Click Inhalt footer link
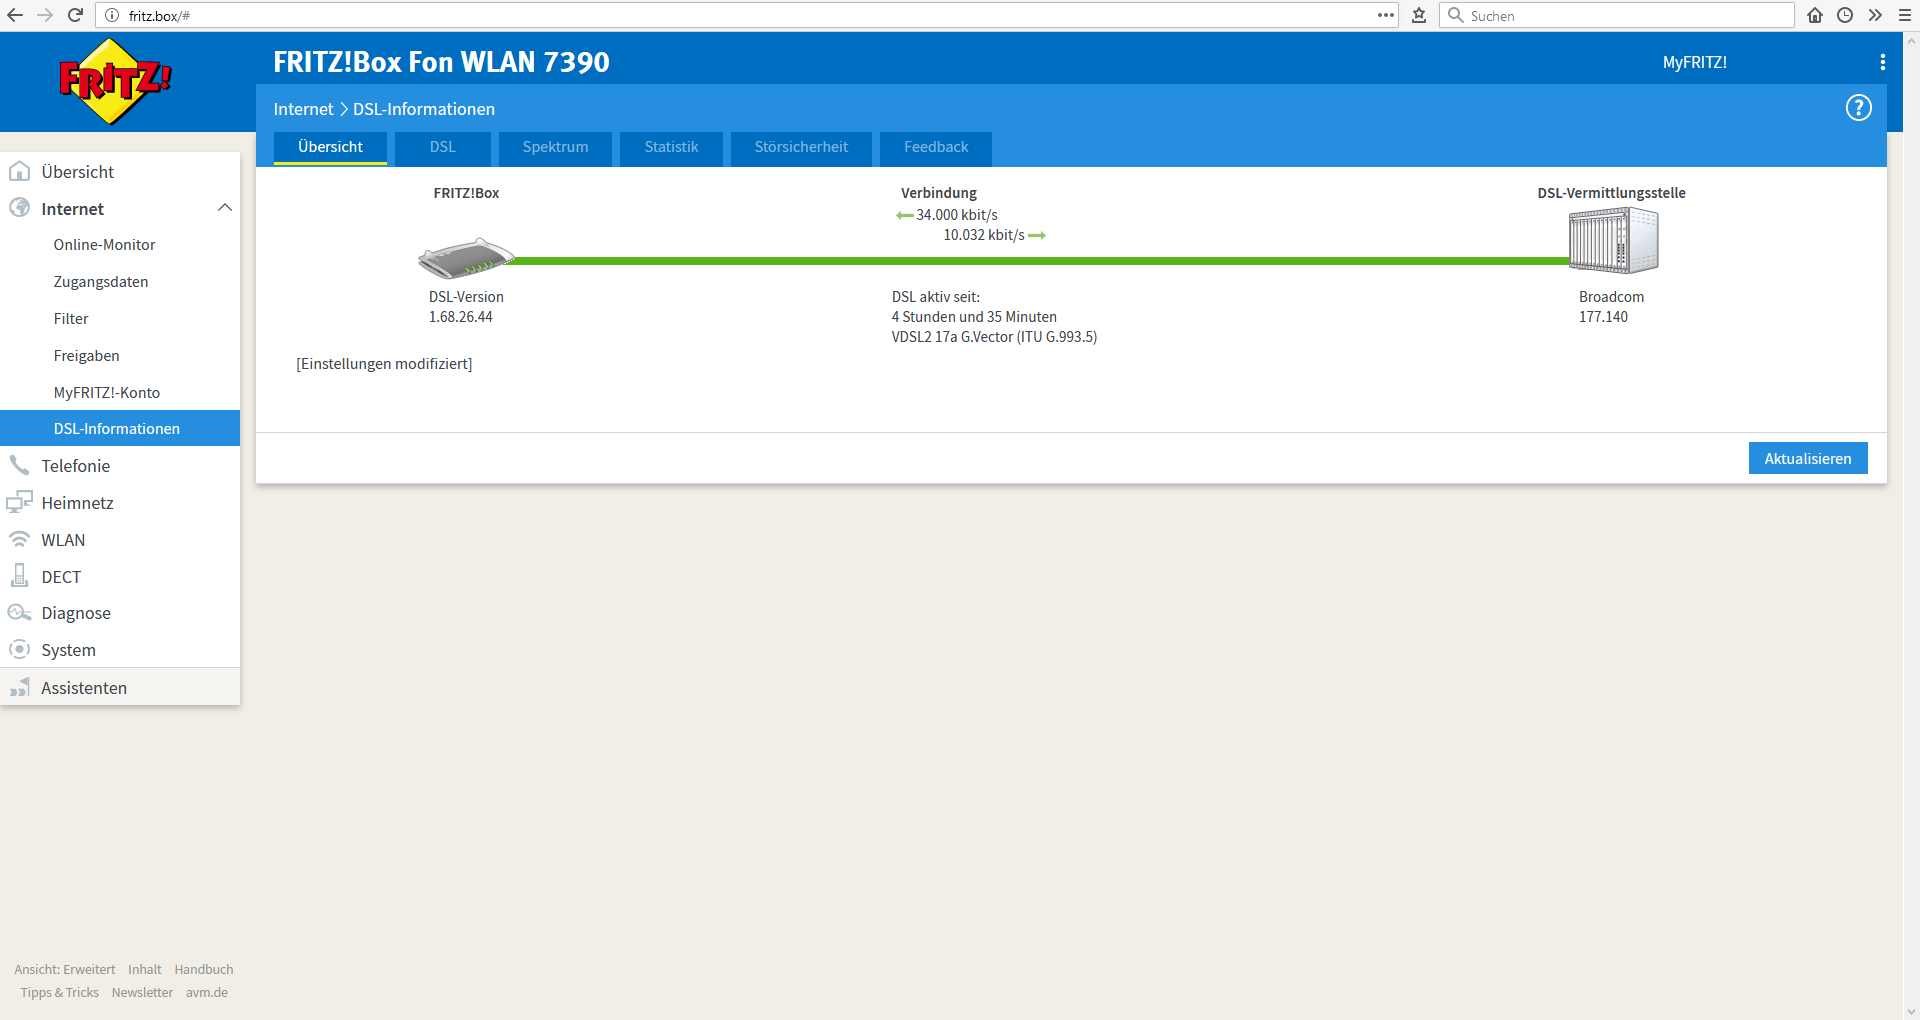 pos(145,969)
